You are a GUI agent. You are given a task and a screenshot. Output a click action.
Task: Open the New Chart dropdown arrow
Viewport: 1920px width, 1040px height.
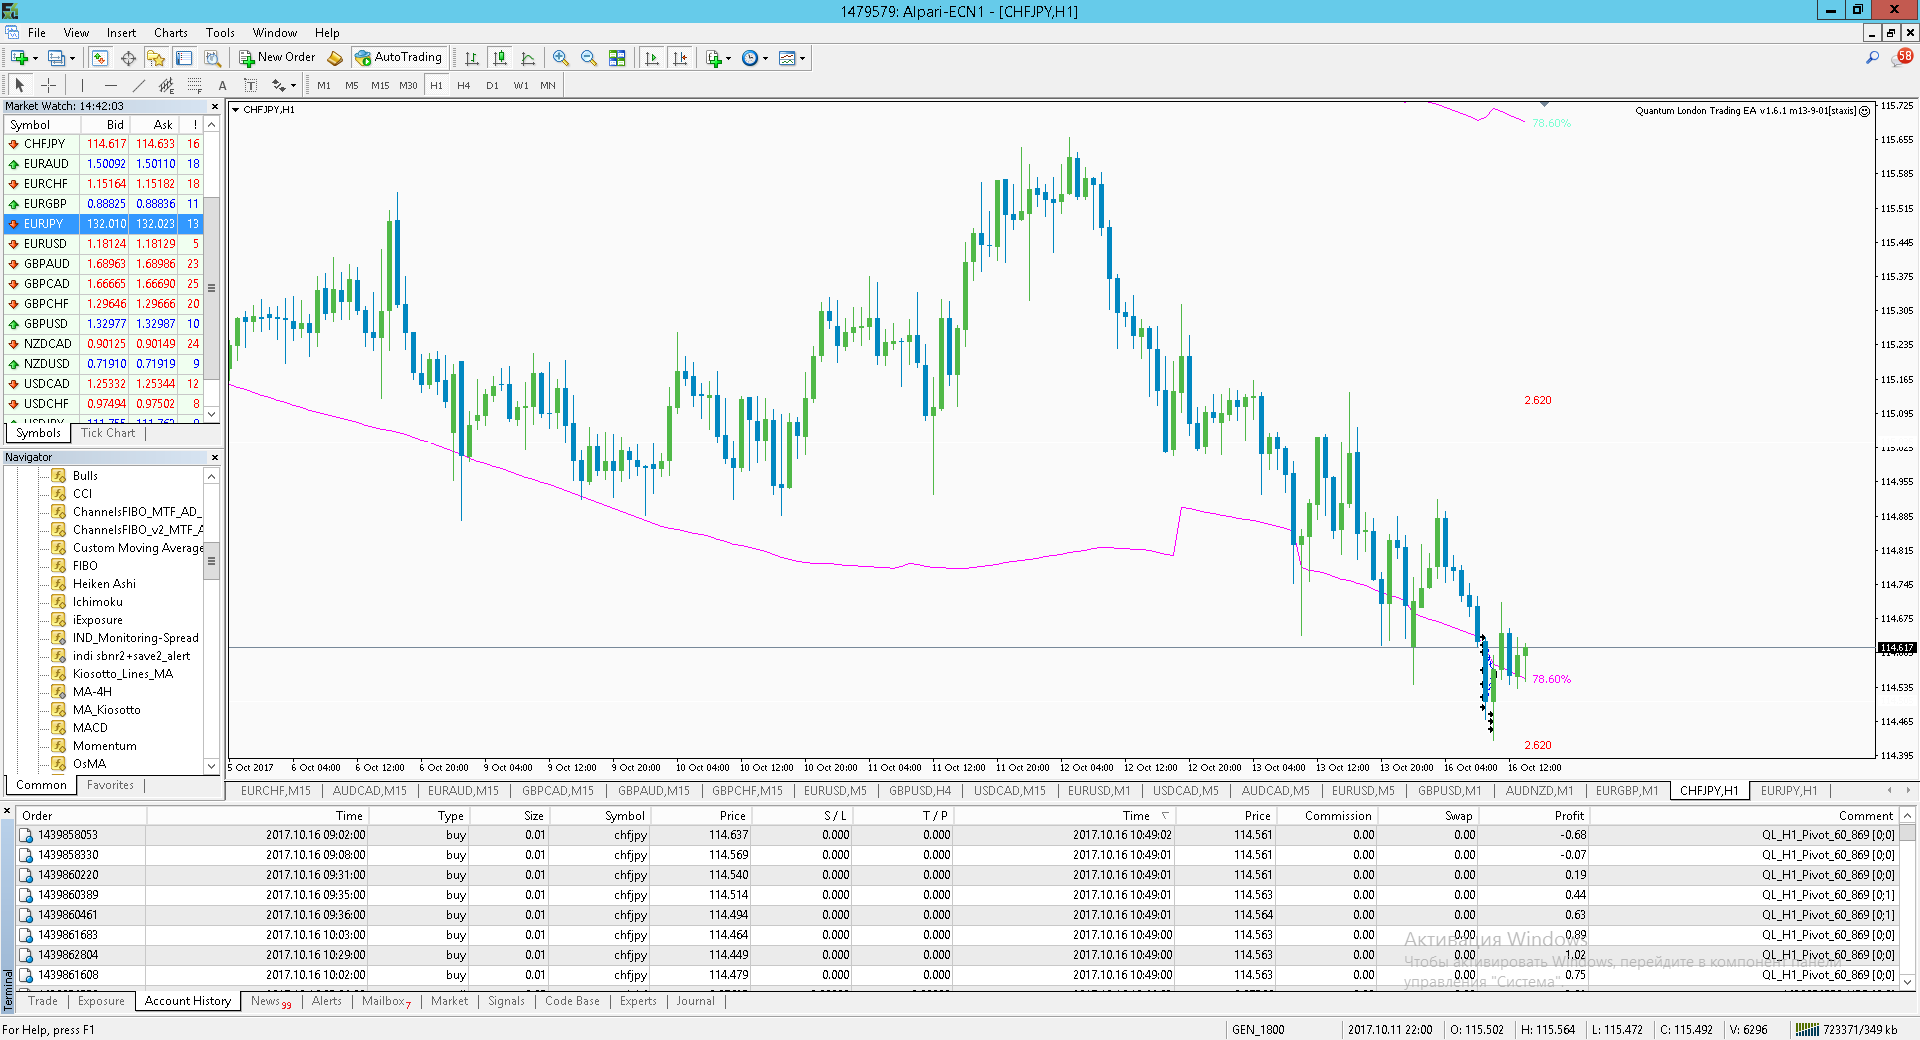click(x=35, y=58)
